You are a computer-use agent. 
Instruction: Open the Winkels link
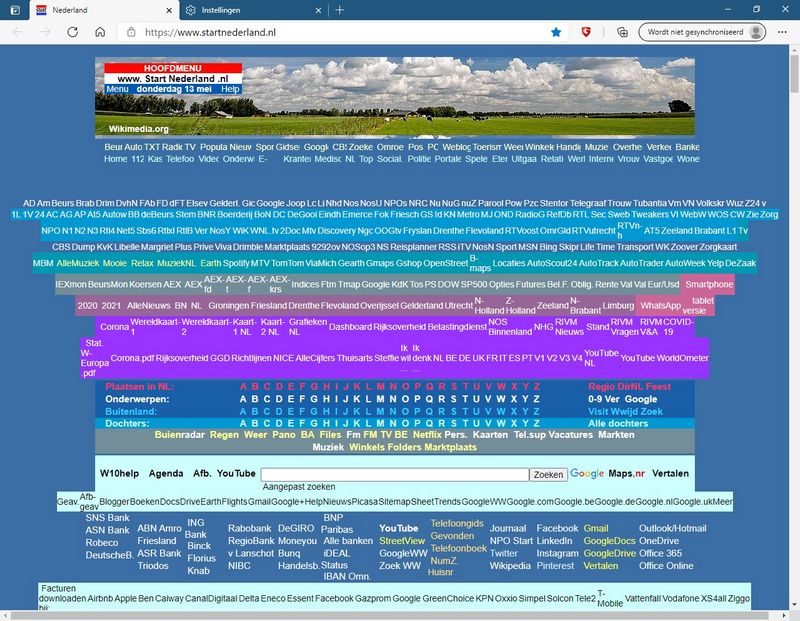coord(367,448)
